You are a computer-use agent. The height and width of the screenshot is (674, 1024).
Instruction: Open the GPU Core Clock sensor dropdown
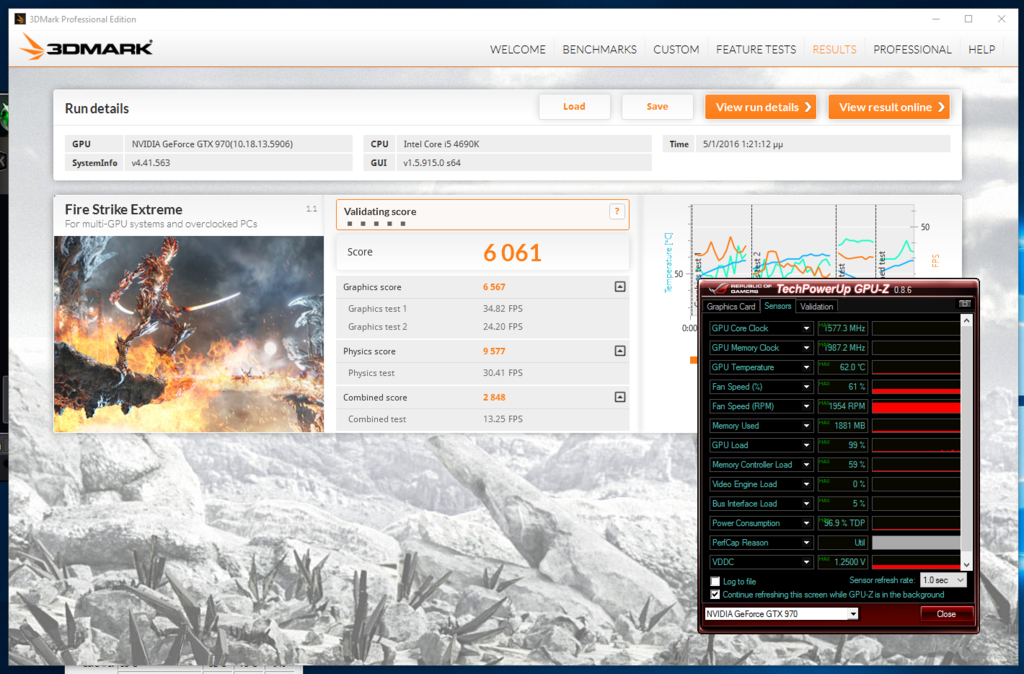pyautogui.click(x=807, y=329)
